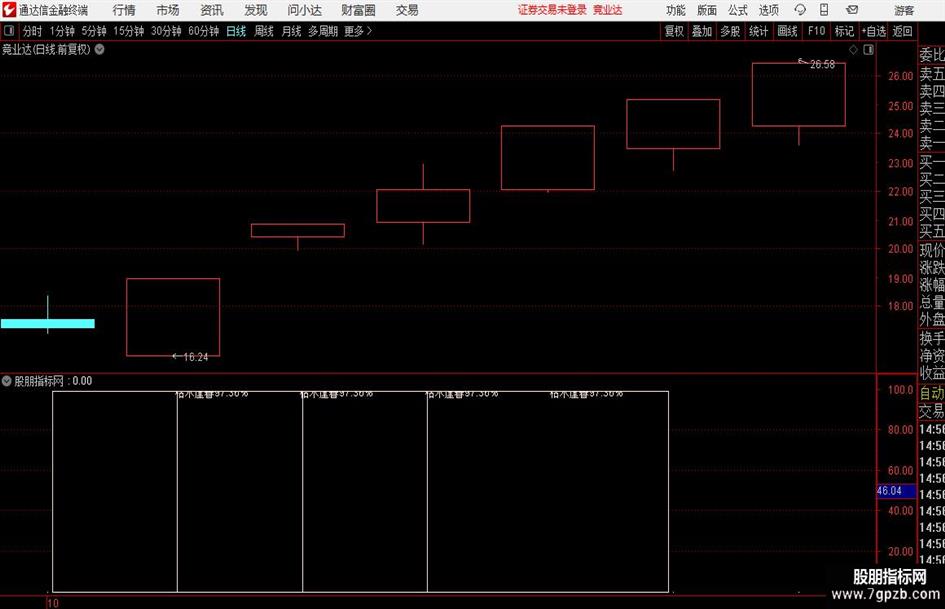Select the 日线 daily period tab

(x=236, y=31)
